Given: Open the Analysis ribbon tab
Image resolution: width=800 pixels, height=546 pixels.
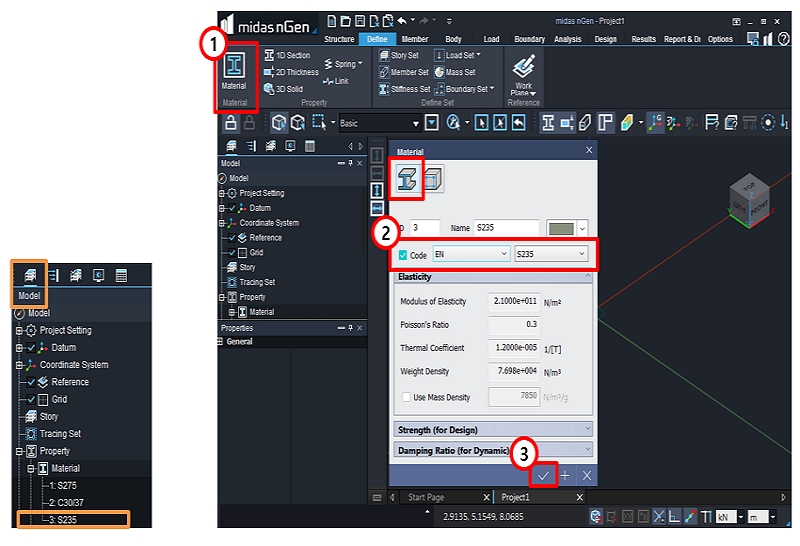Looking at the screenshot, I should (567, 39).
